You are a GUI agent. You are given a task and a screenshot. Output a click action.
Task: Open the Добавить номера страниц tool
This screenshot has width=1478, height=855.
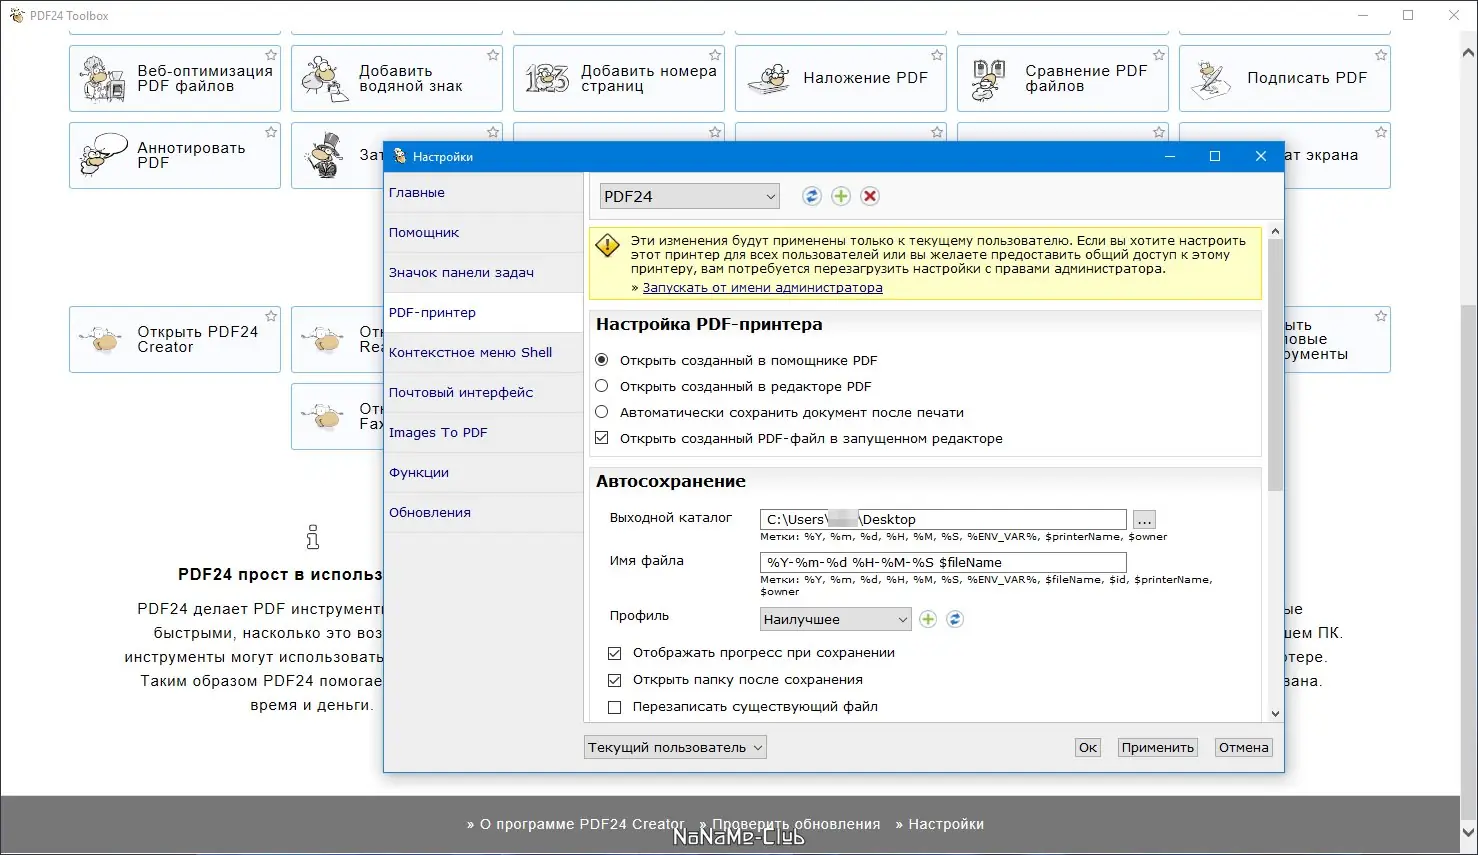point(619,78)
